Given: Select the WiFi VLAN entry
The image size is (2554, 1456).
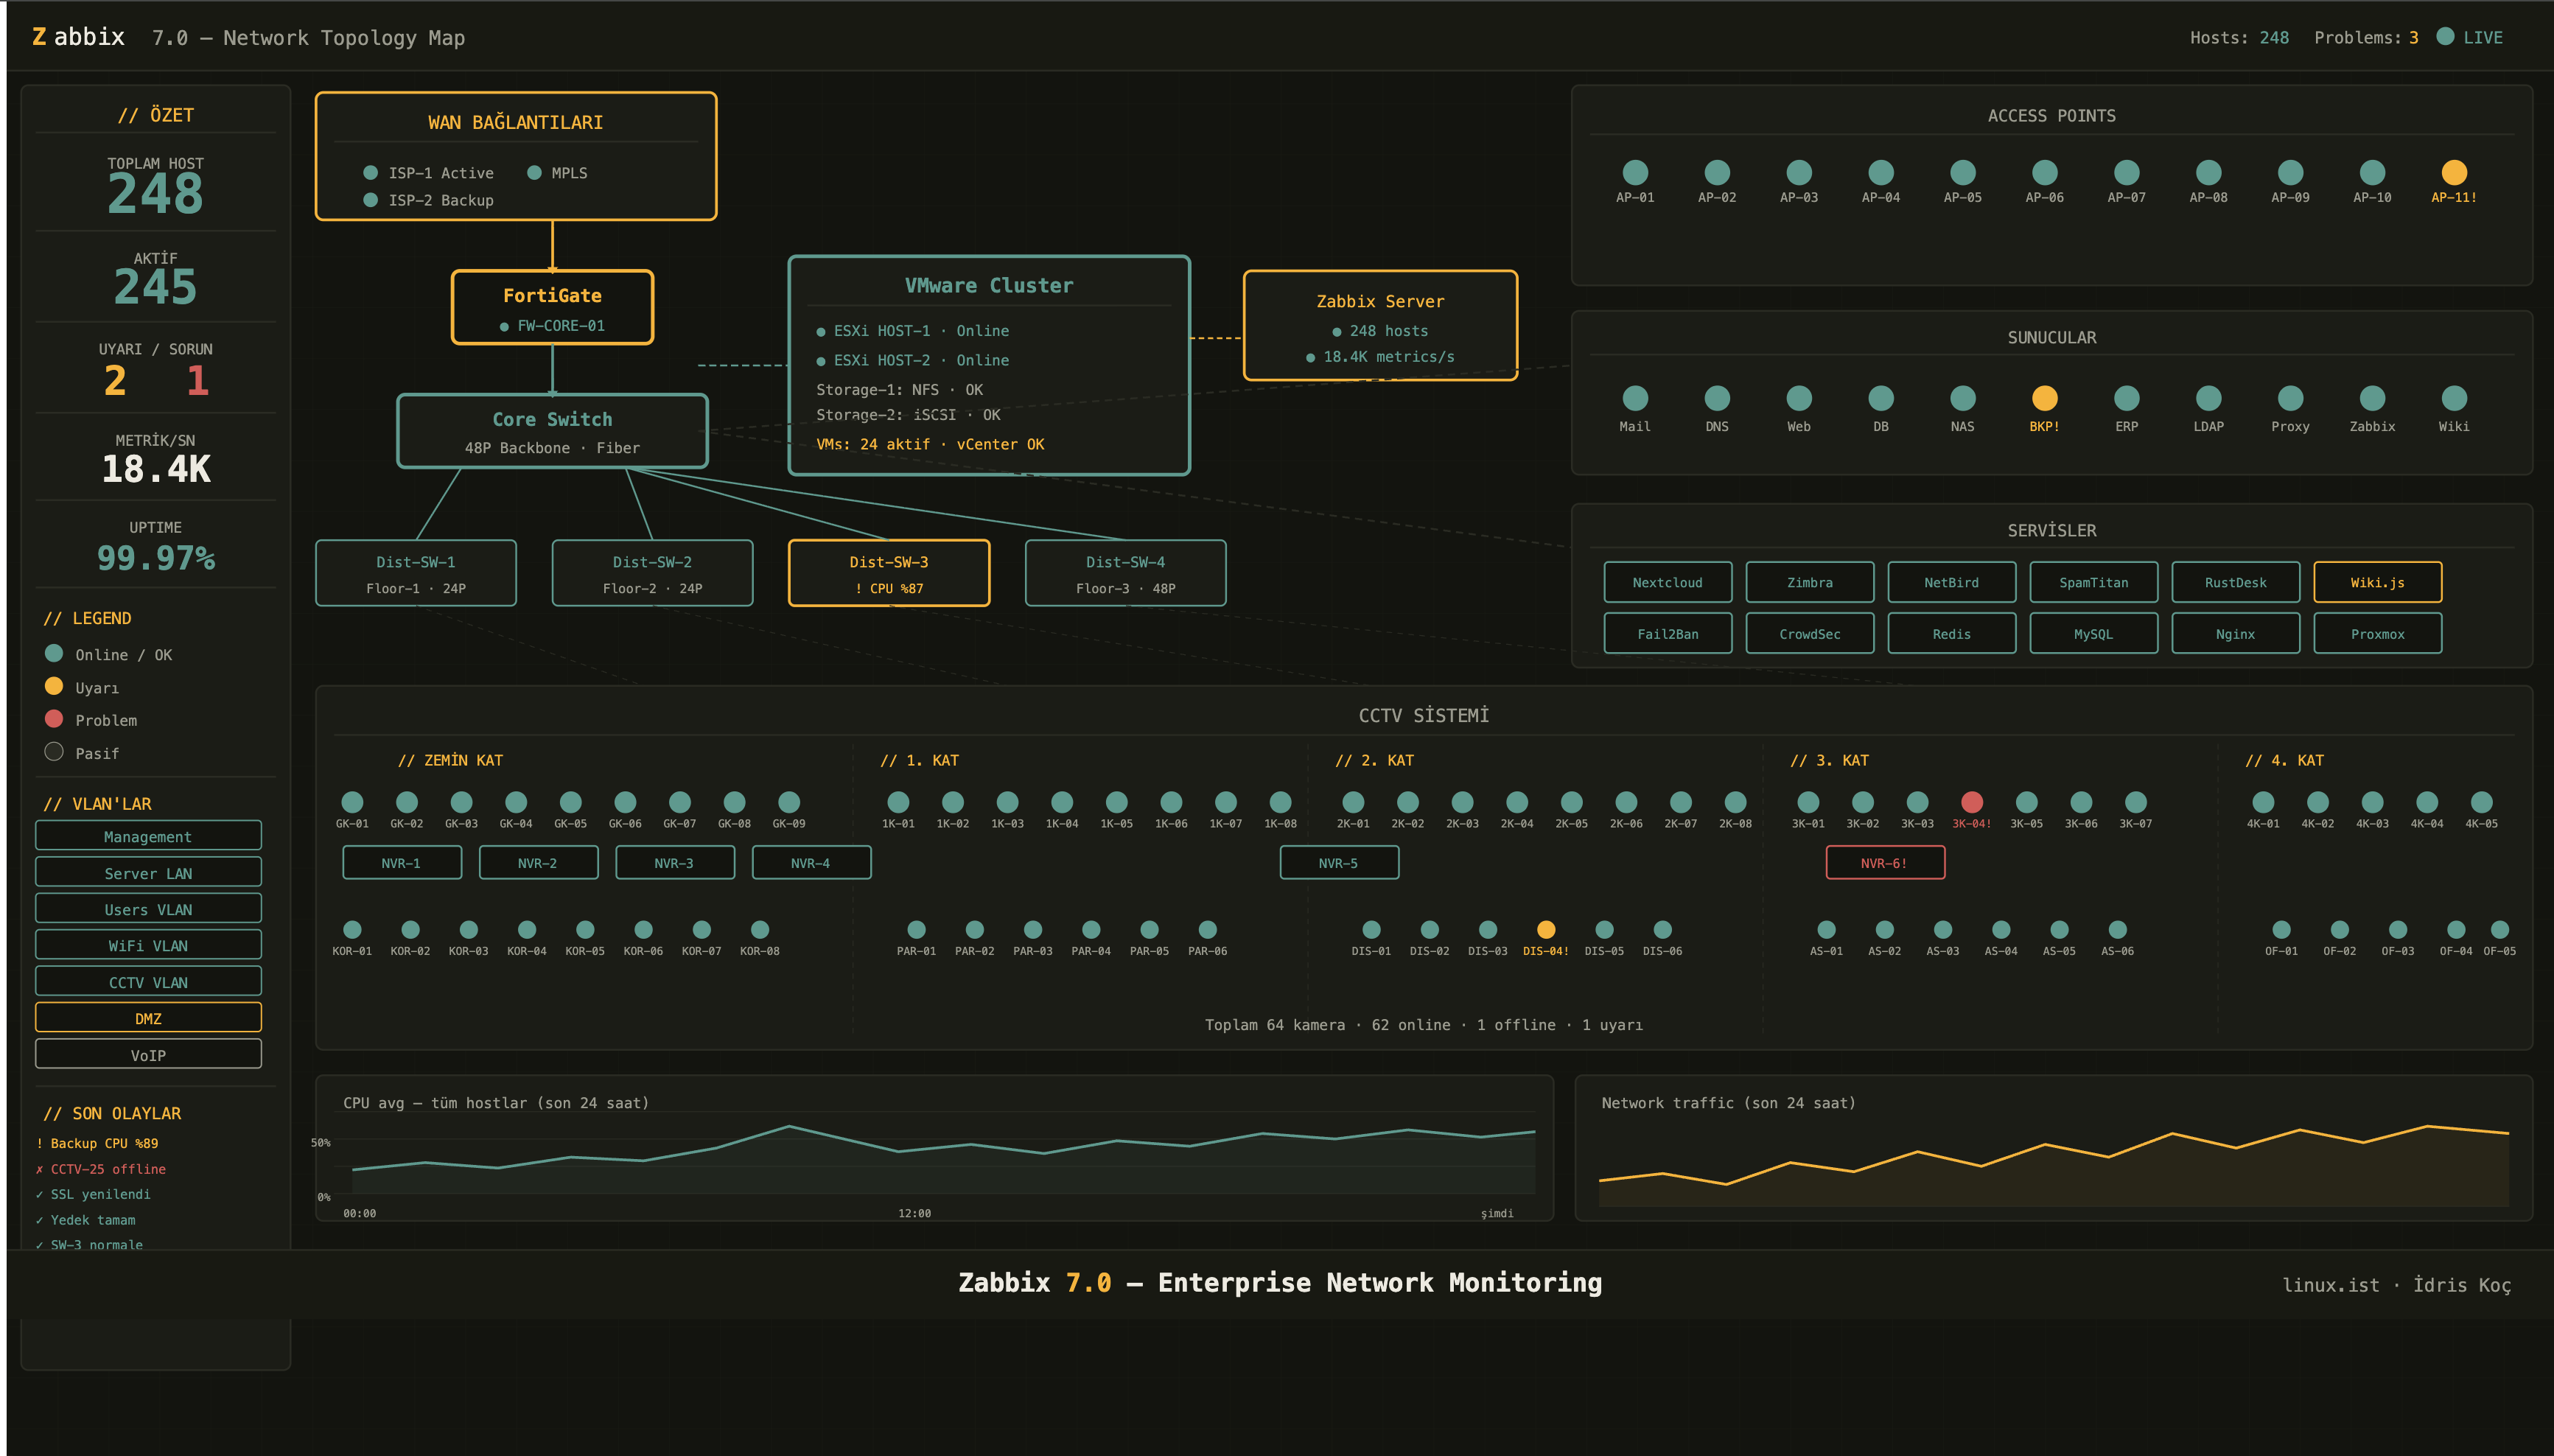Looking at the screenshot, I should tap(148, 945).
